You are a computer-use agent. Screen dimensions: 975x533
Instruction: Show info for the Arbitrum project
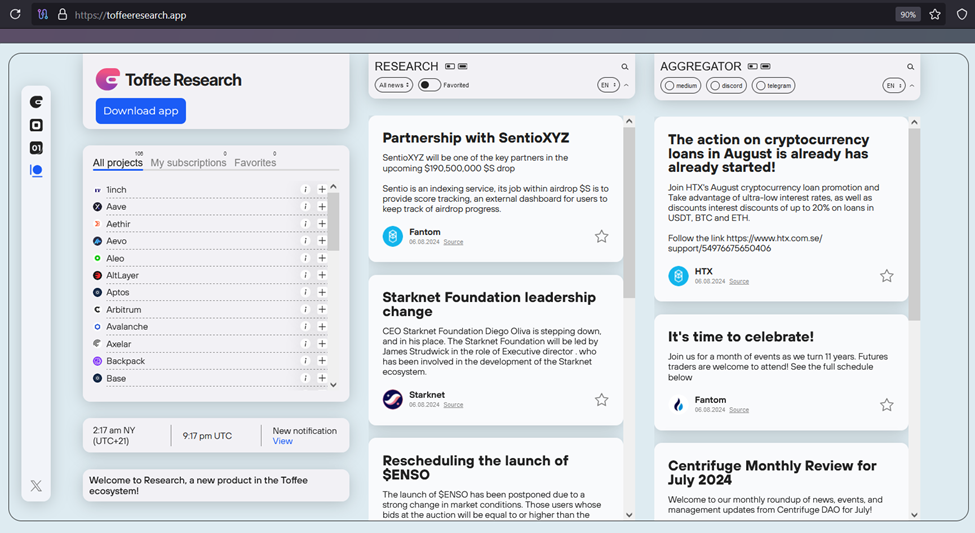click(x=305, y=309)
